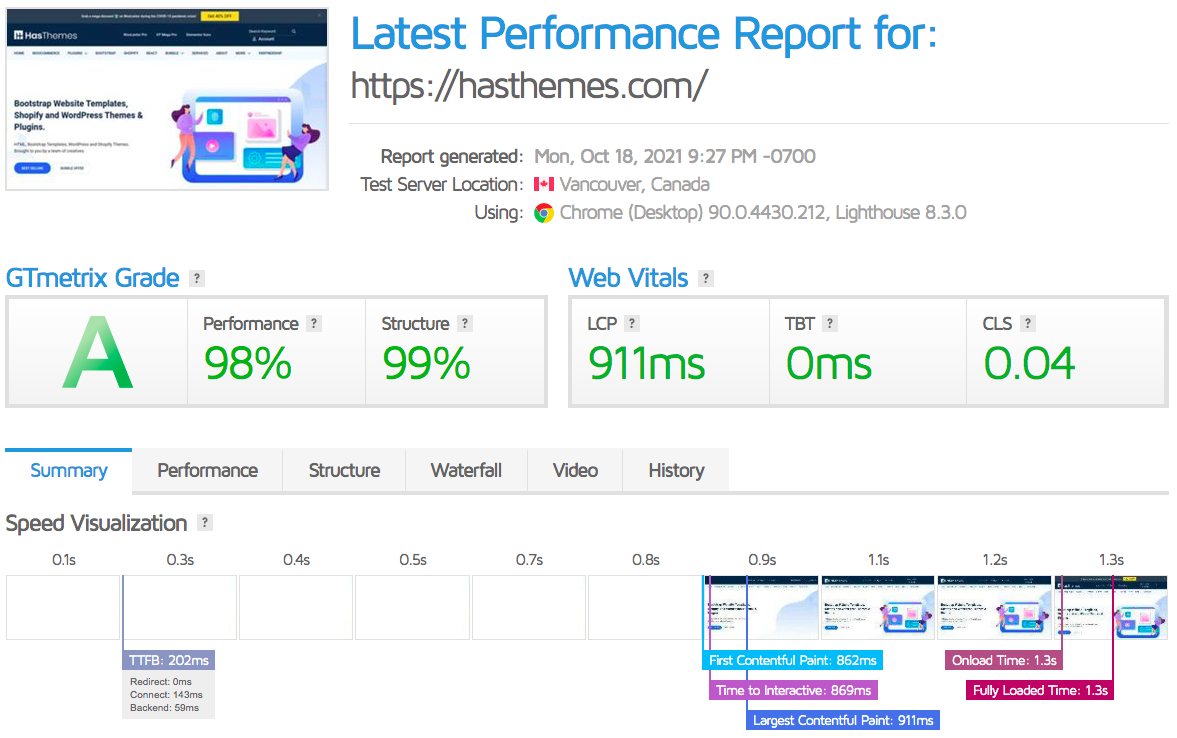Click the Onload Time: 1.3s marker
Viewport: 1177px width, 738px height.
pyautogui.click(x=1004, y=661)
